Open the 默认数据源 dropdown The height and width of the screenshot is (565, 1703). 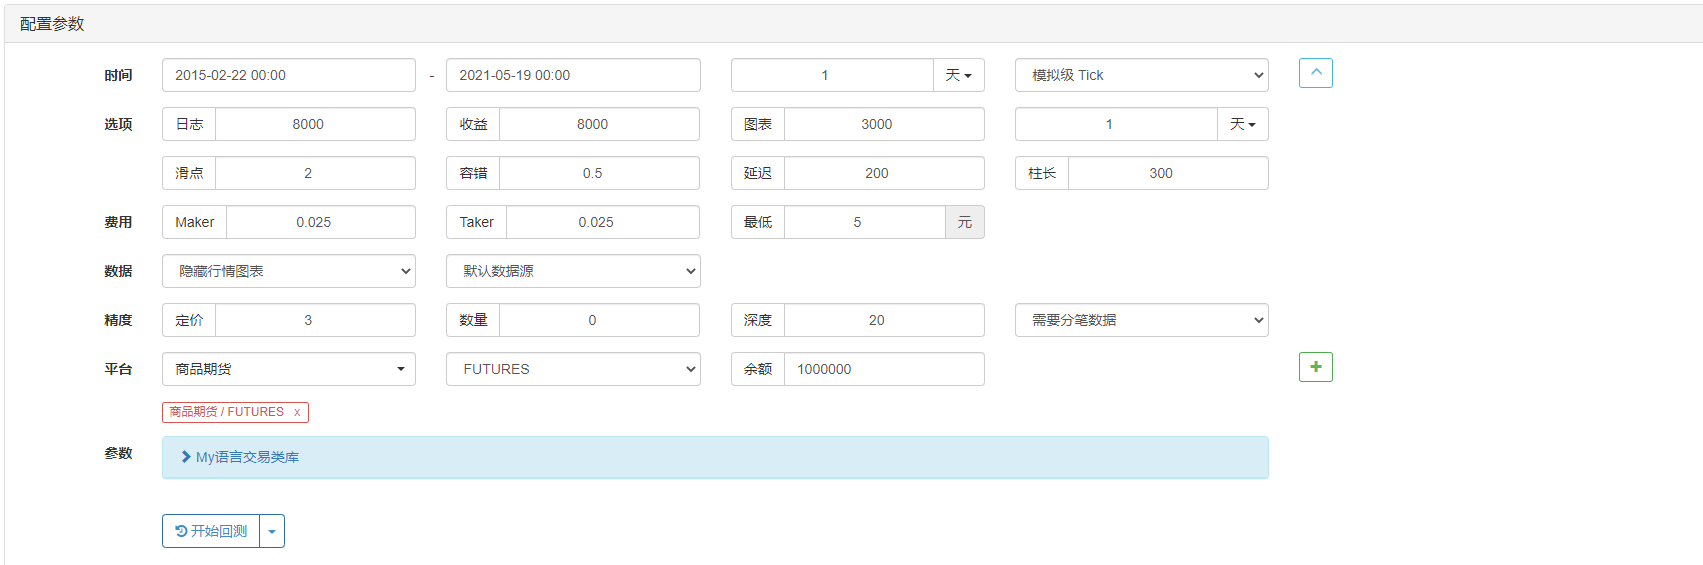click(x=573, y=271)
